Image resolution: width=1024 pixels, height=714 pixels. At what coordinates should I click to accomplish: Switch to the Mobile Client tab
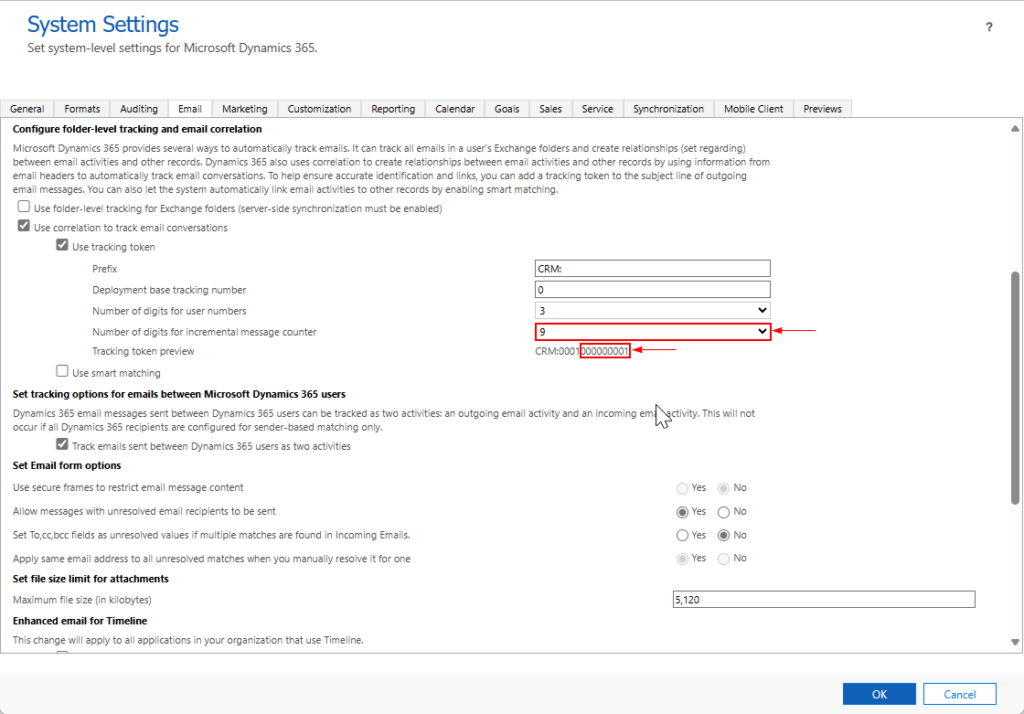point(753,108)
